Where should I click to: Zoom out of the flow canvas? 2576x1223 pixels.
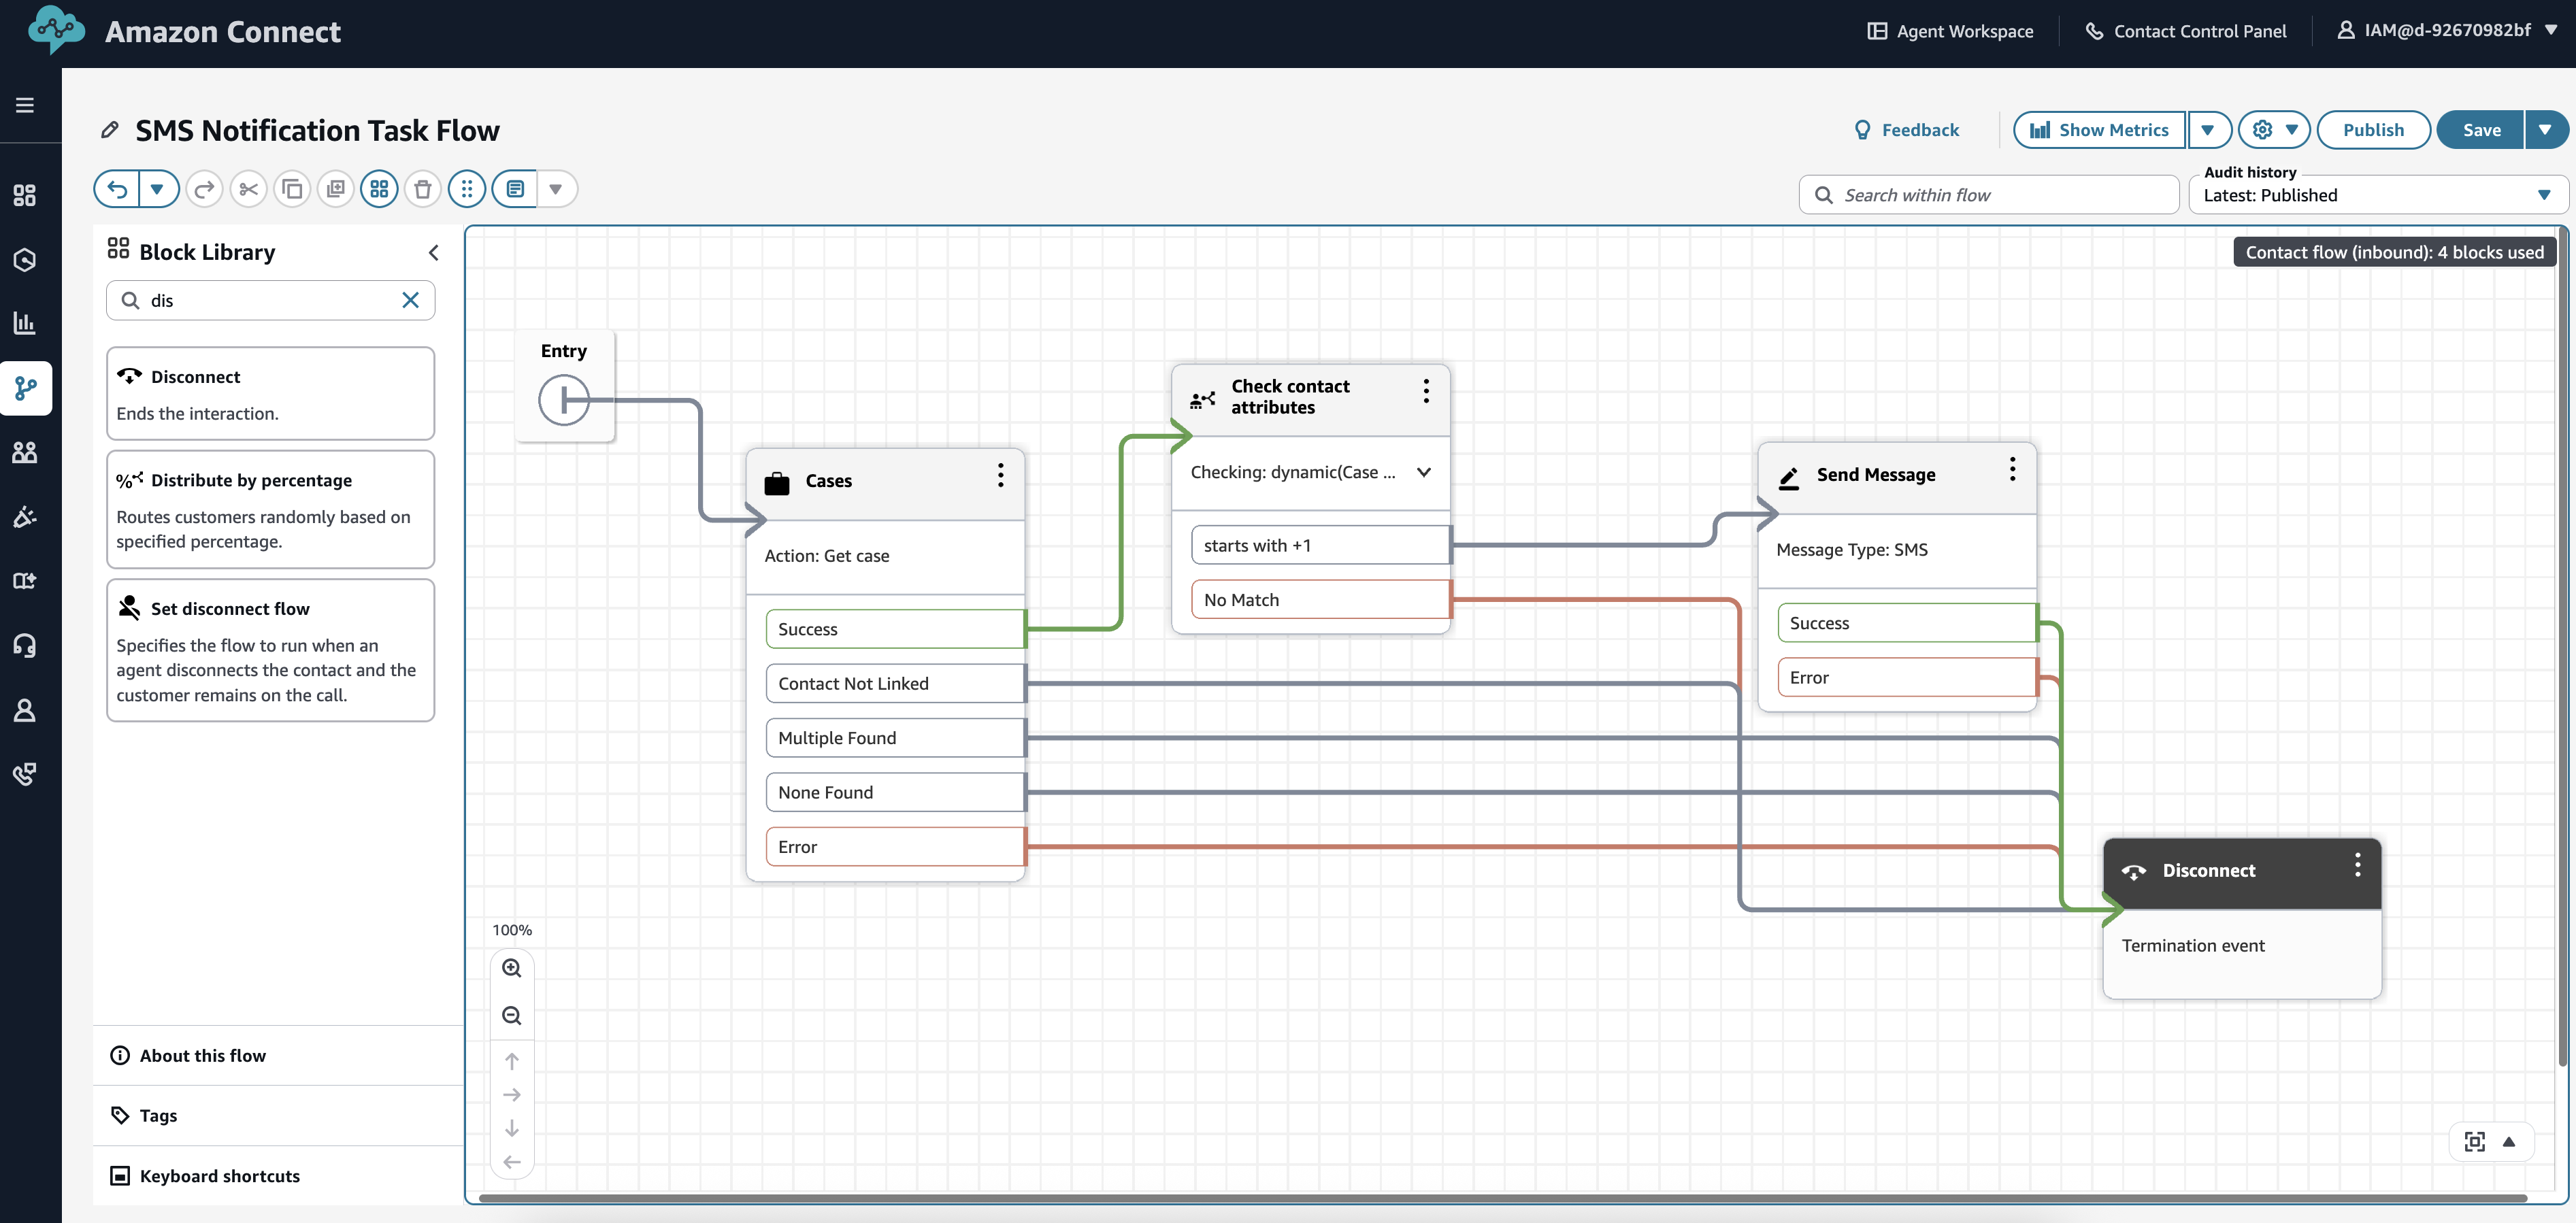512,1016
